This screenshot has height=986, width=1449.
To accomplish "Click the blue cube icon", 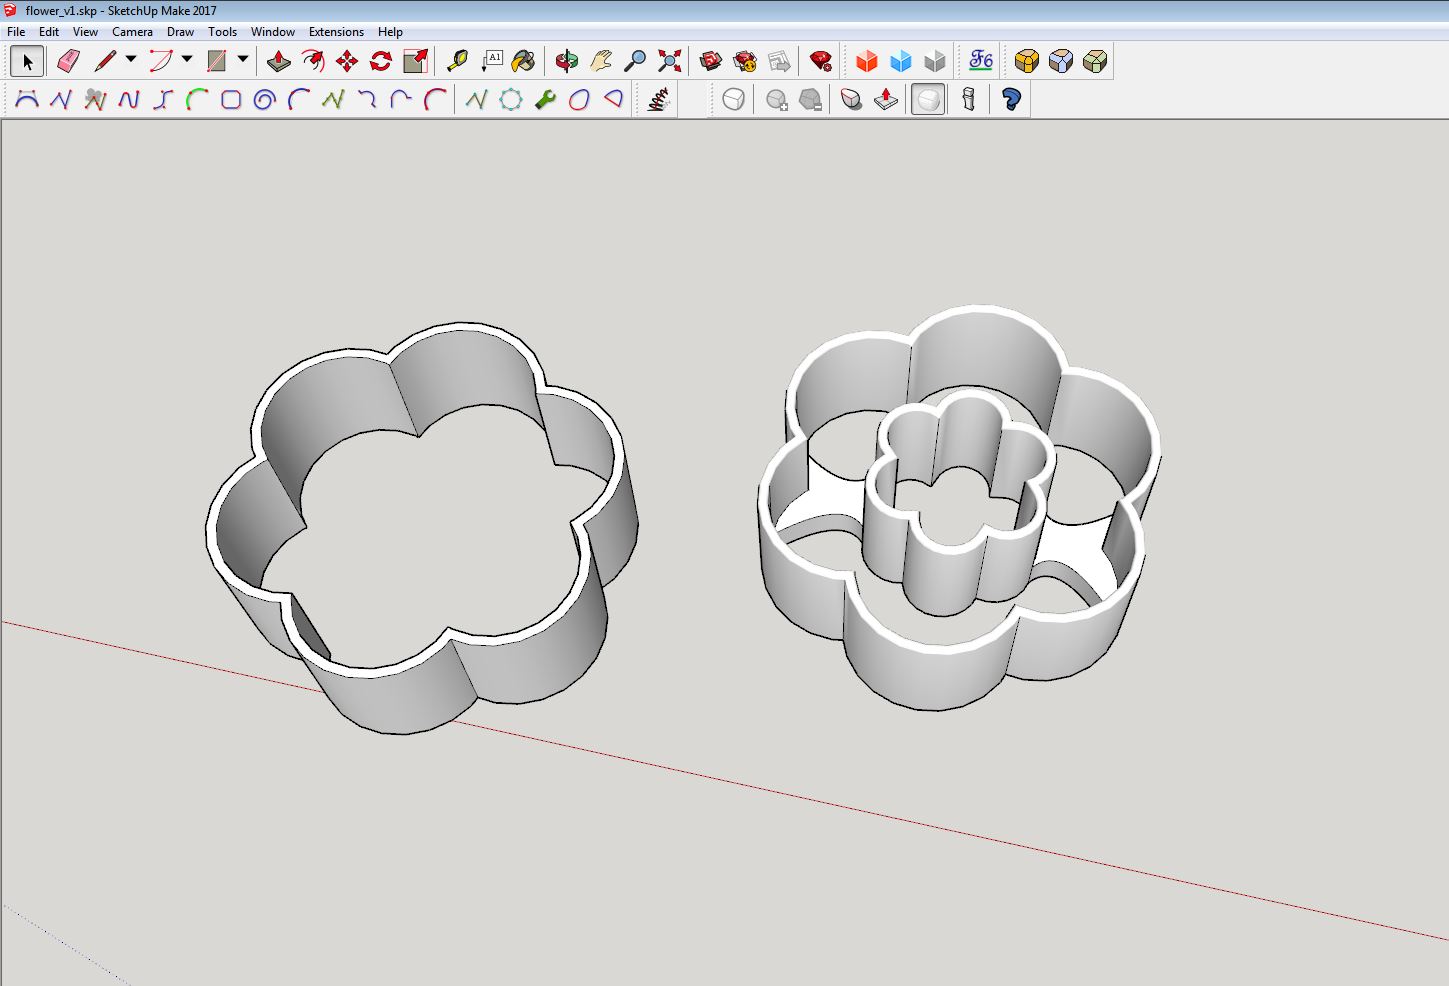I will 901,62.
